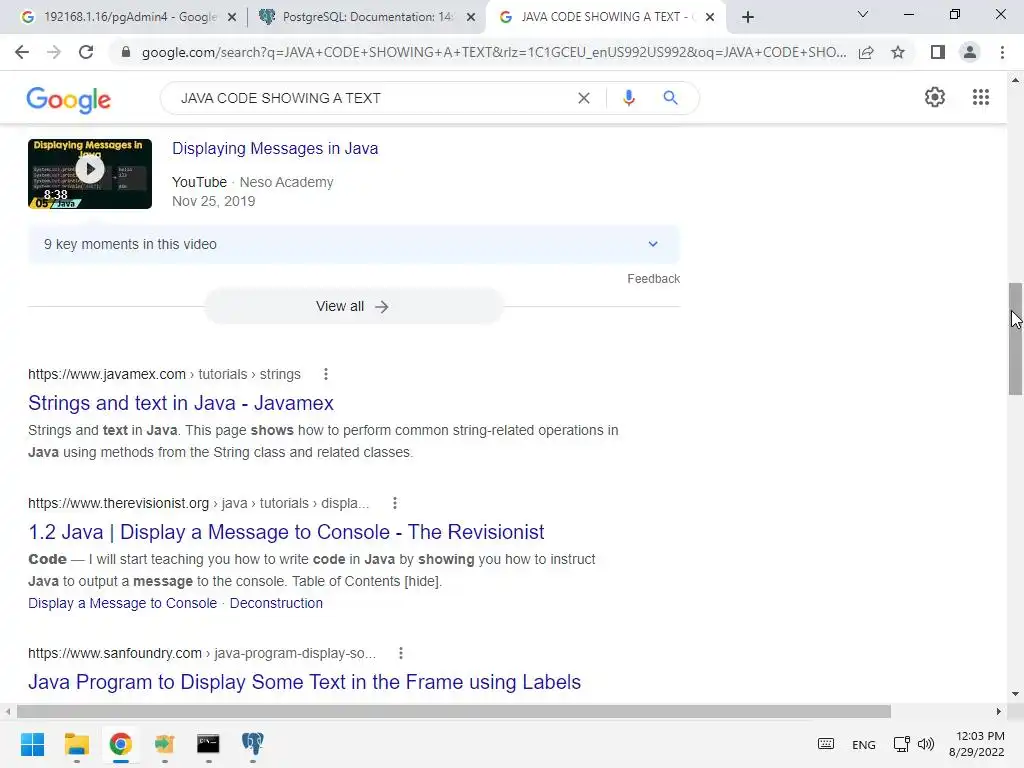Image resolution: width=1024 pixels, height=768 pixels.
Task: Submit search using magnifier icon
Action: 670,98
